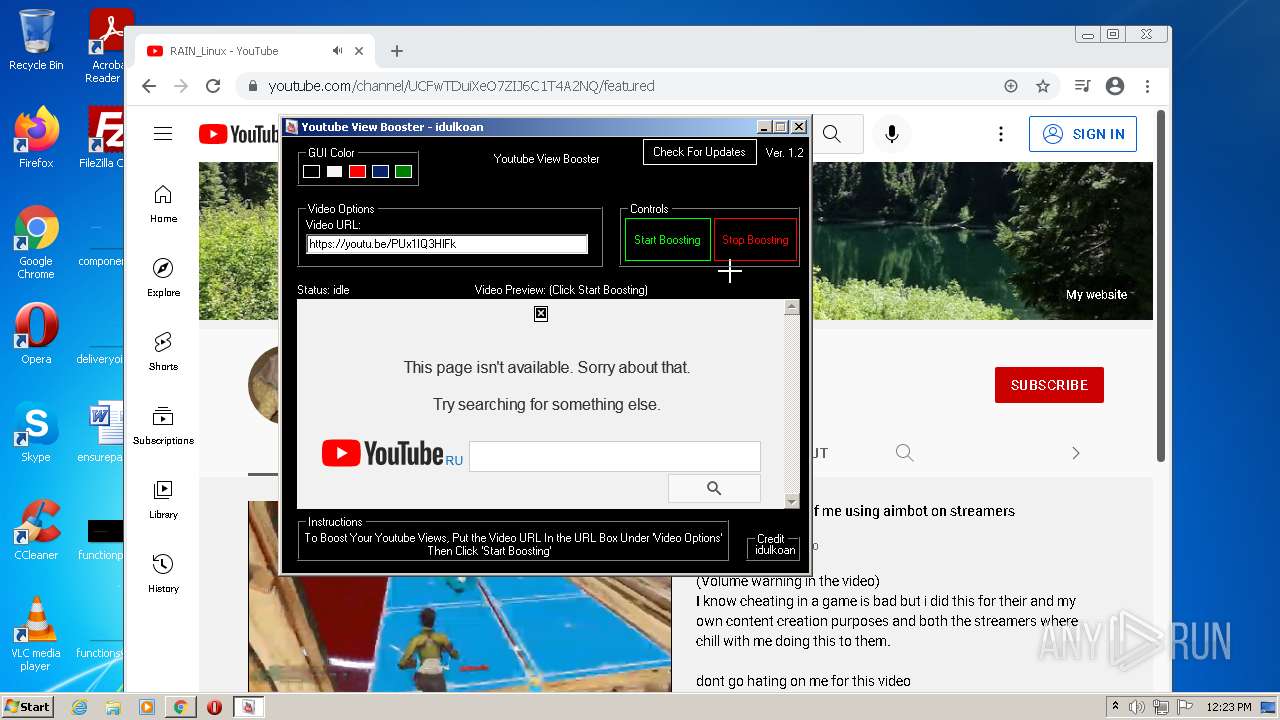
Task: Open CCleaner desktop shortcut
Action: pos(36,530)
